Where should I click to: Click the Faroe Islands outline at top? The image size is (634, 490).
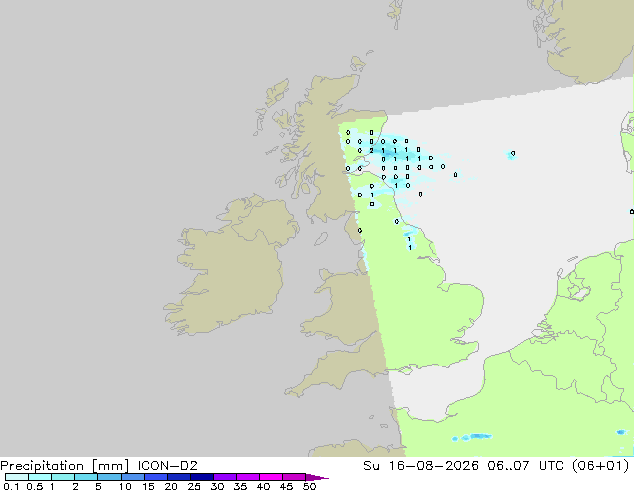pos(396,13)
